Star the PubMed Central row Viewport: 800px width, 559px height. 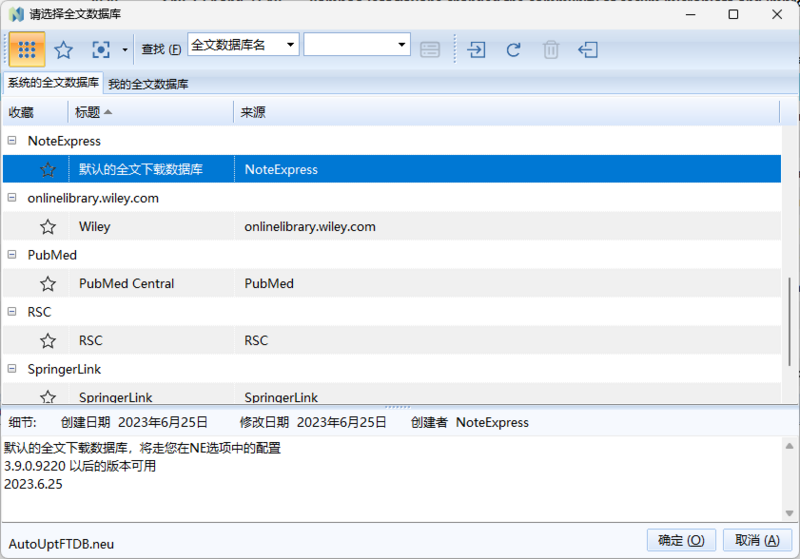48,284
